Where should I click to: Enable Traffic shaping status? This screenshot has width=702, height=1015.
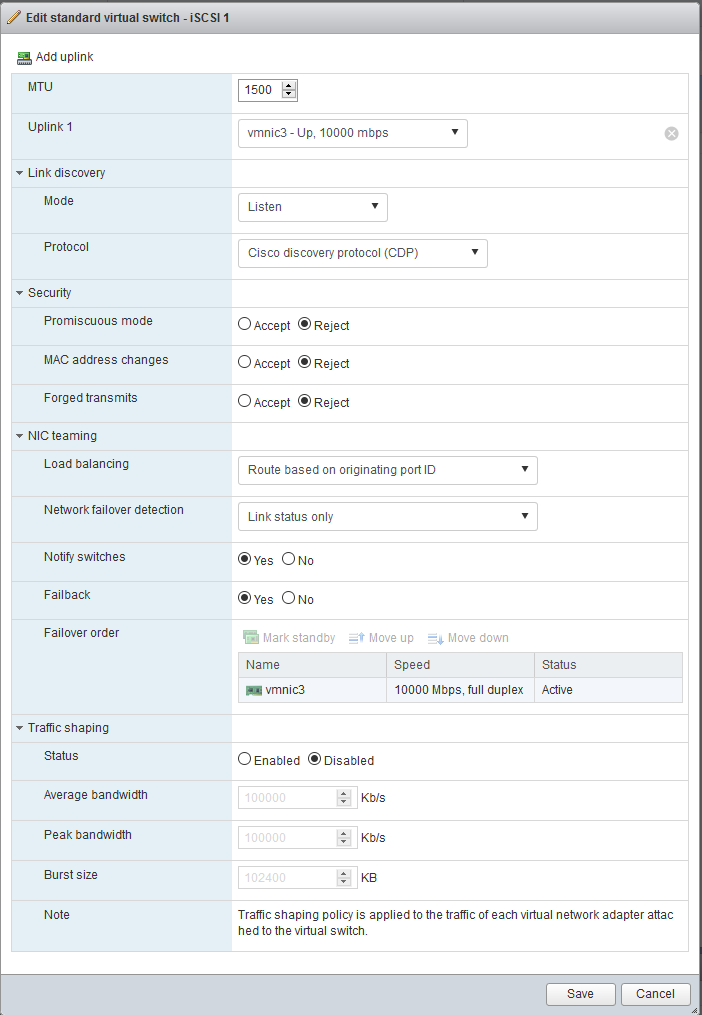(x=244, y=759)
